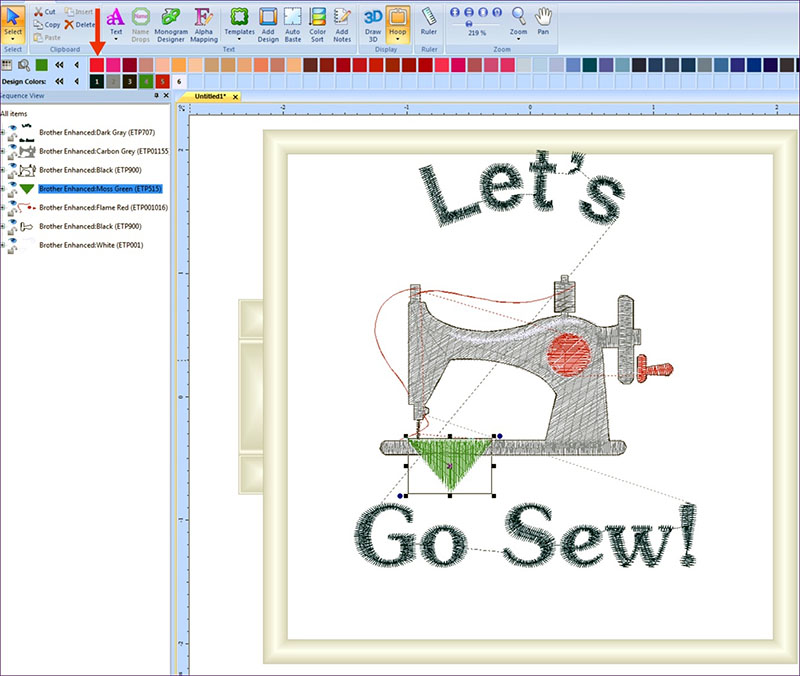Image resolution: width=800 pixels, height=676 pixels.
Task: Toggle visibility of the Flame Red item
Action: click(x=11, y=203)
